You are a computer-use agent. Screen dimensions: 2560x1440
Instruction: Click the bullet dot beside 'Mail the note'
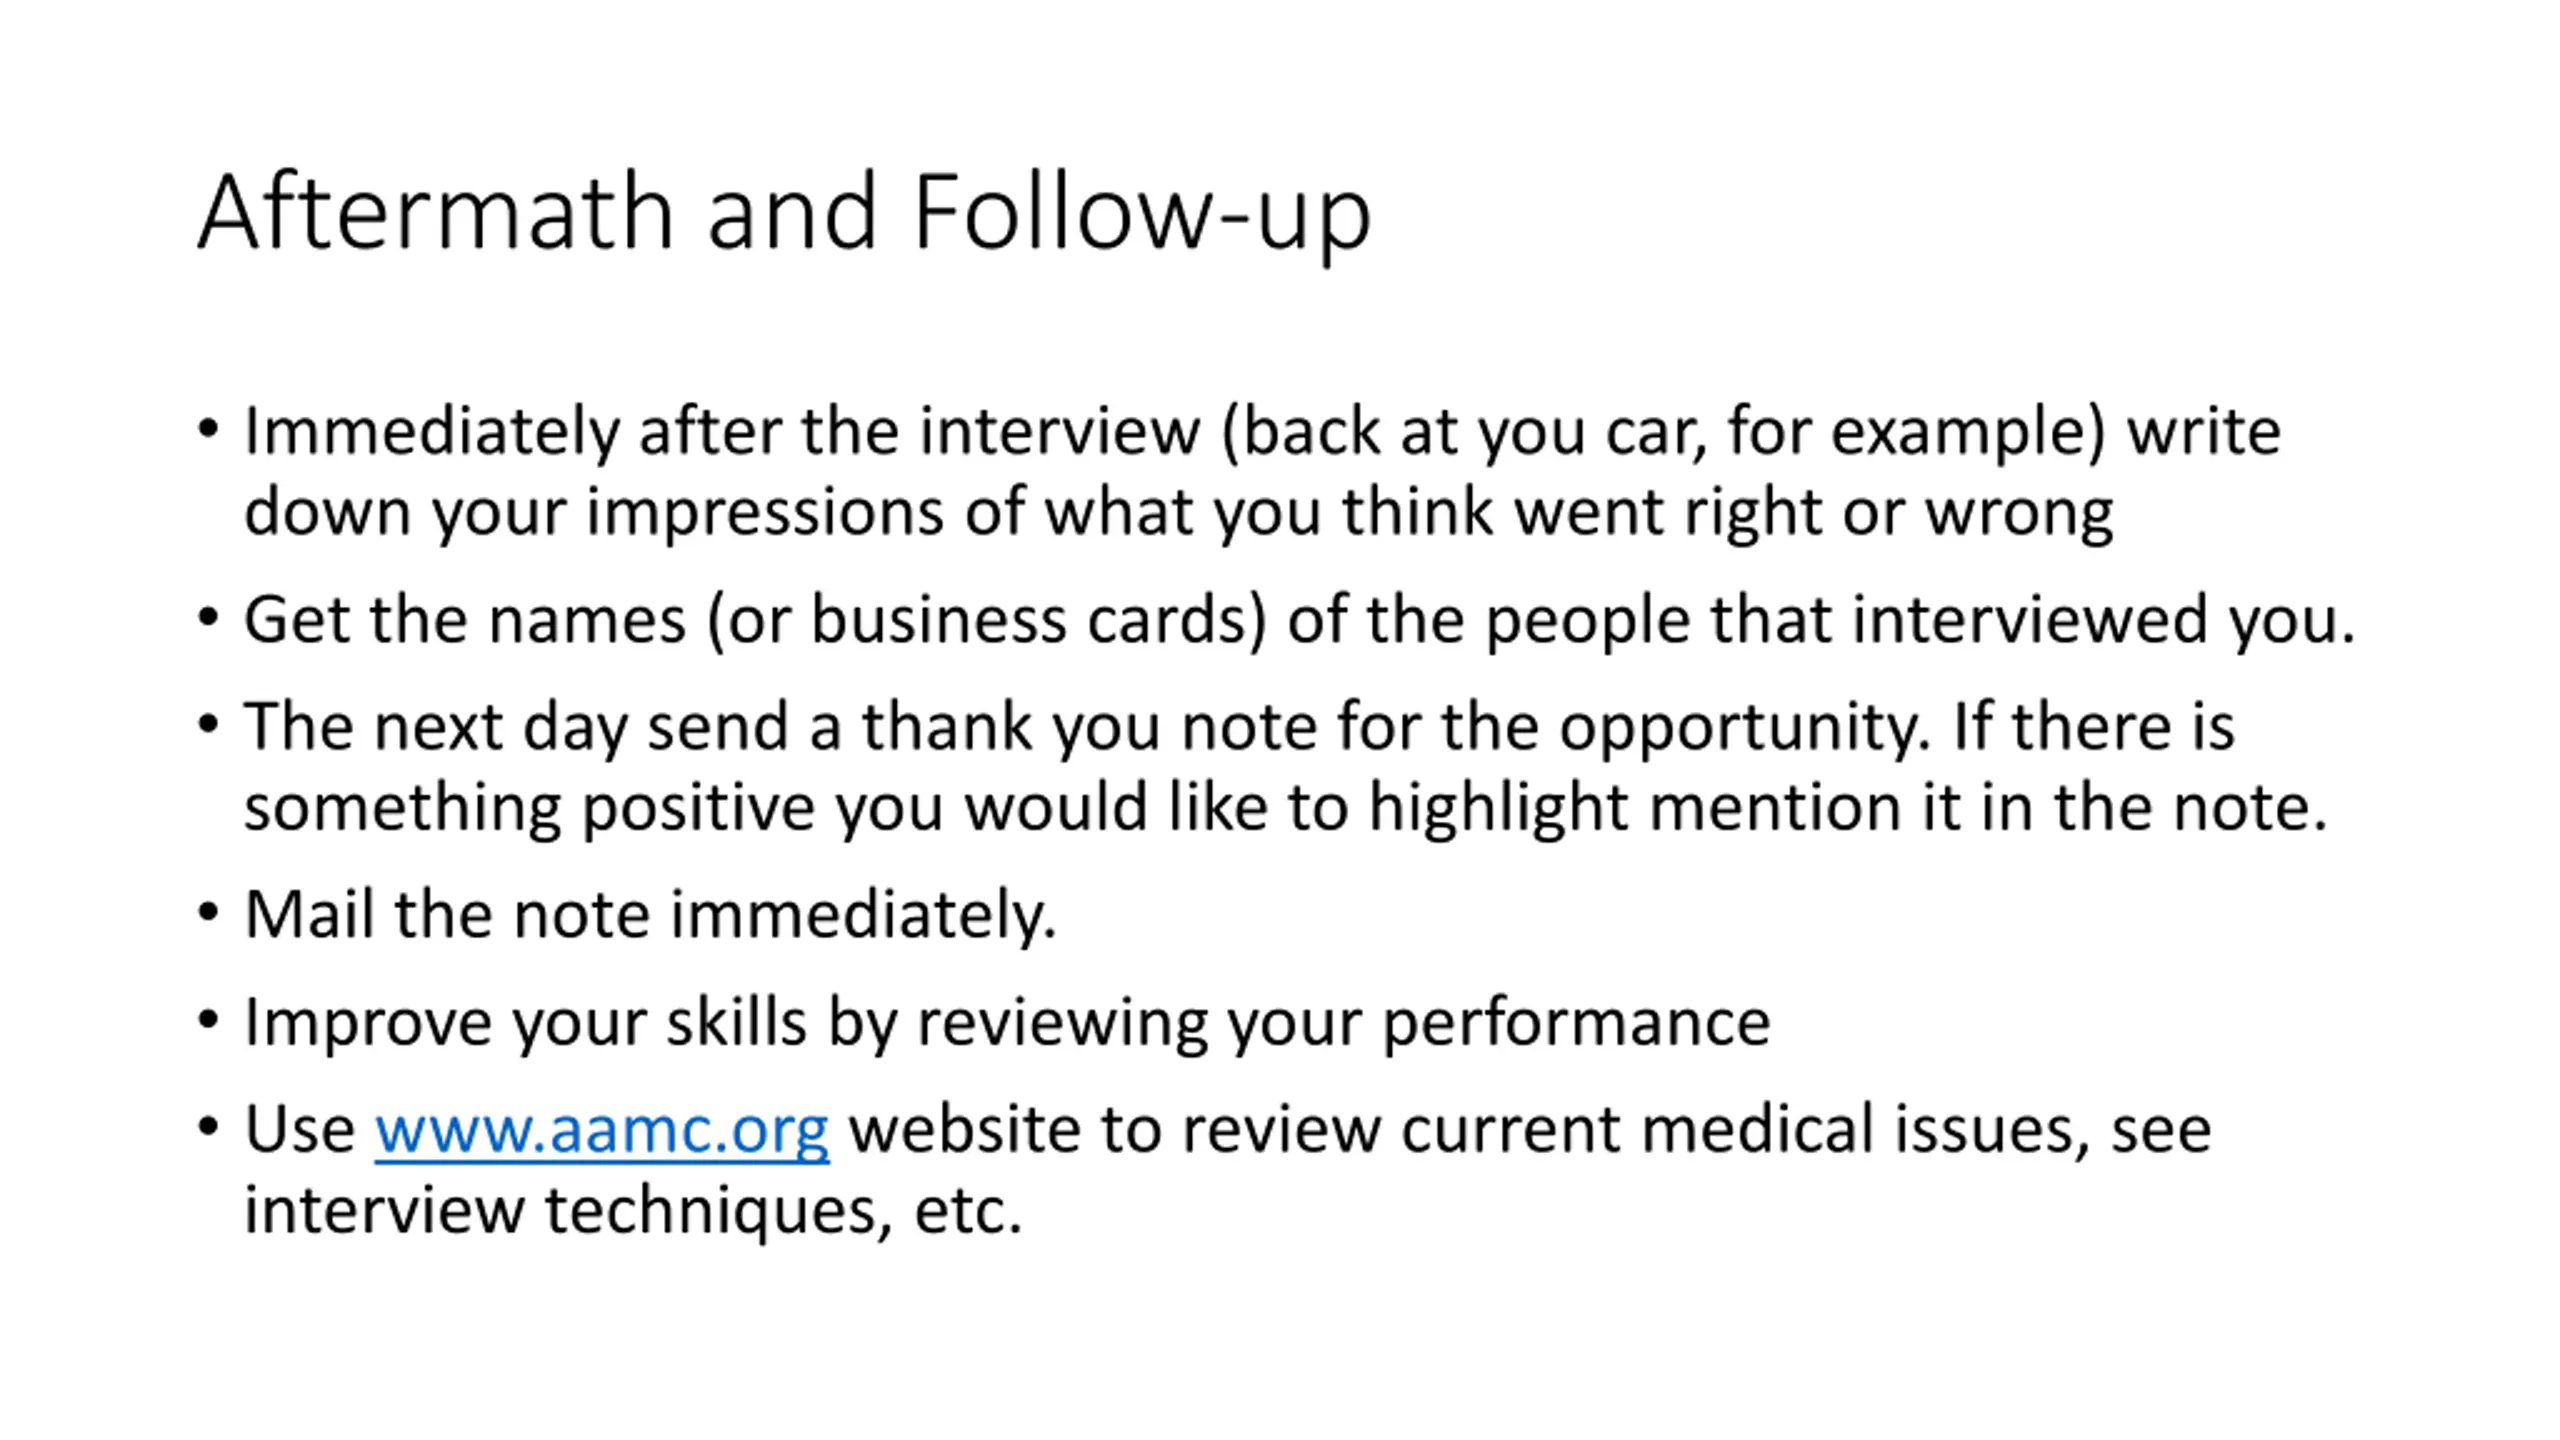[x=208, y=913]
